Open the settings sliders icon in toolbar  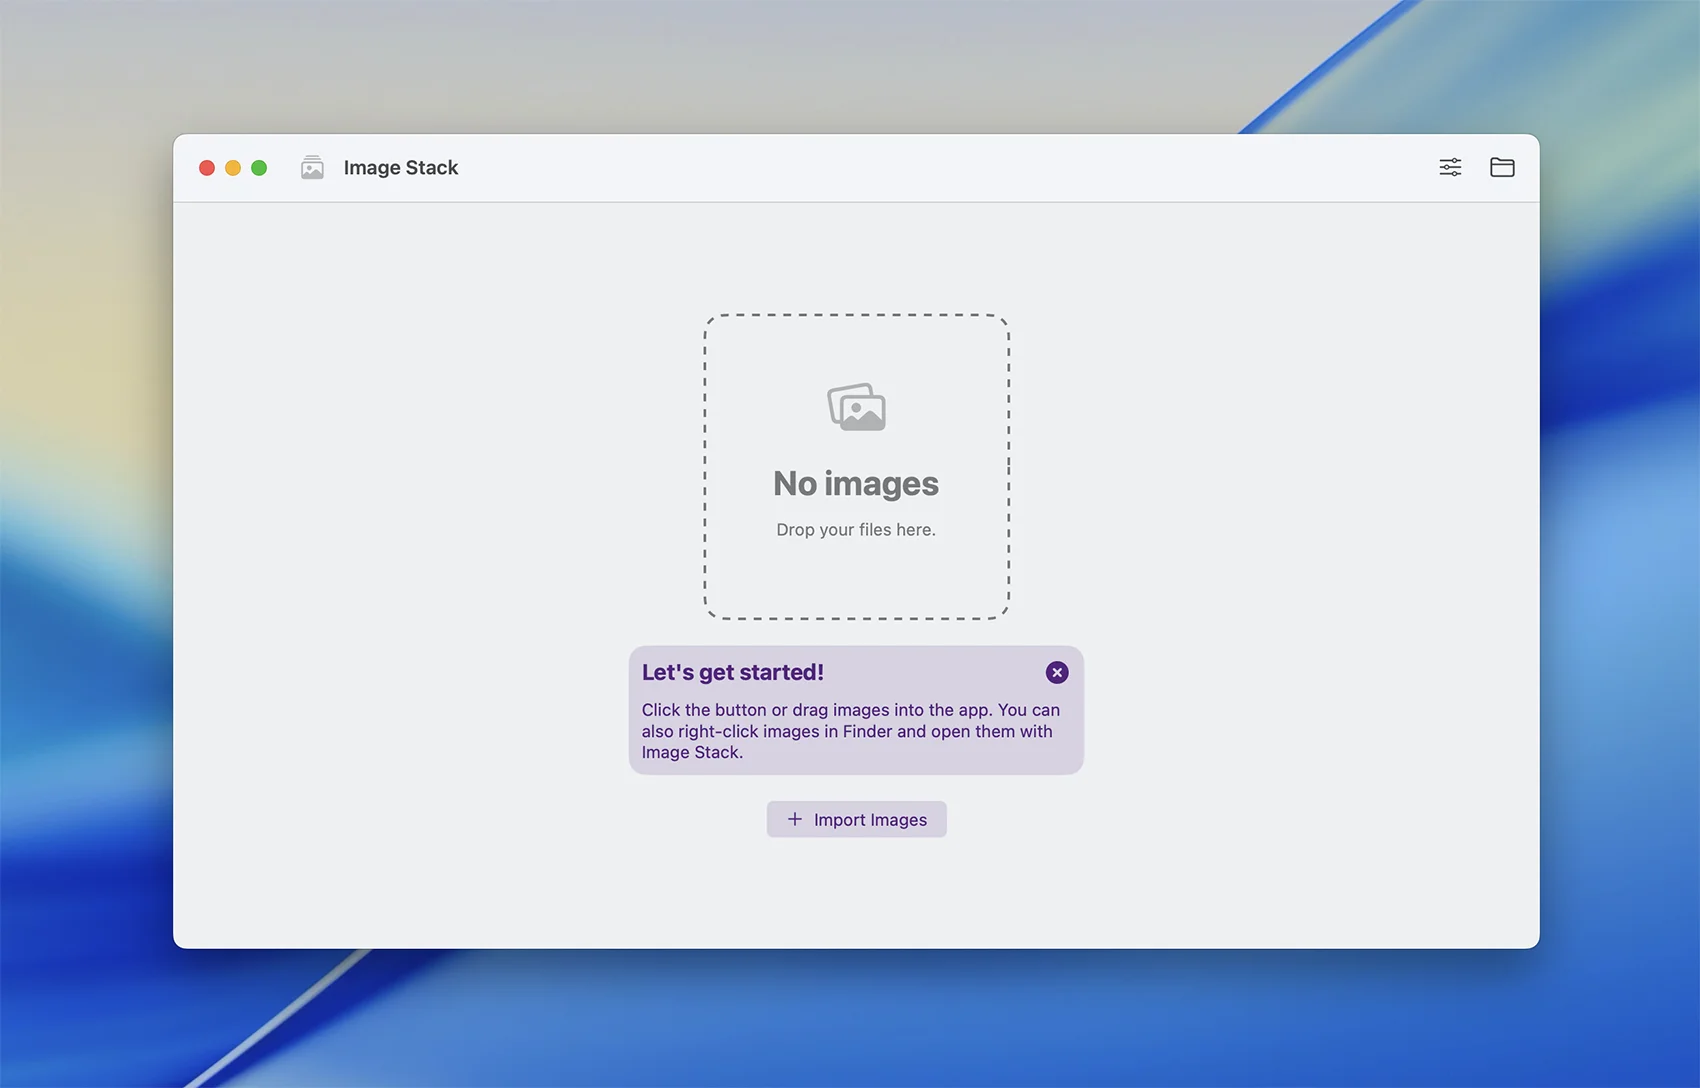click(x=1450, y=167)
